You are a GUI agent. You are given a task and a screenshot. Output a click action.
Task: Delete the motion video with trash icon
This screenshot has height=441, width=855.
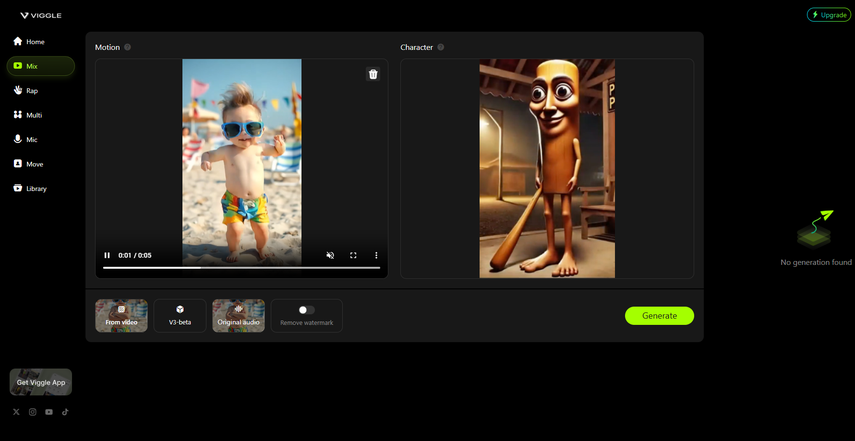(x=373, y=74)
